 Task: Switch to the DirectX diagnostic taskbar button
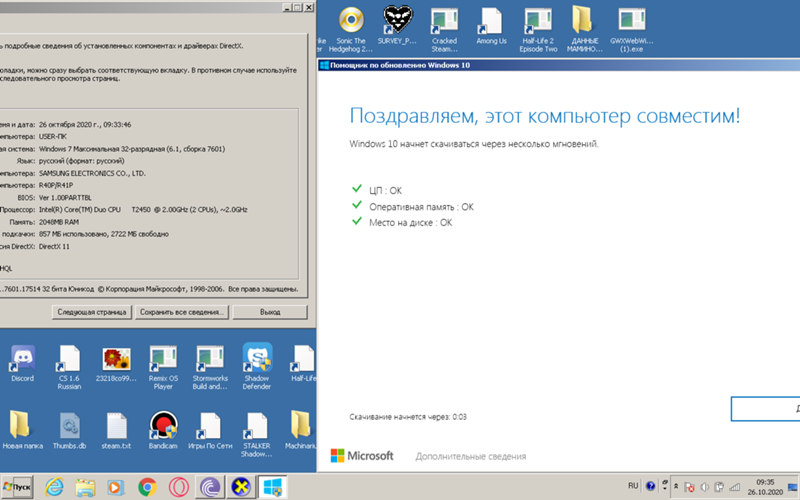pyautogui.click(x=241, y=487)
